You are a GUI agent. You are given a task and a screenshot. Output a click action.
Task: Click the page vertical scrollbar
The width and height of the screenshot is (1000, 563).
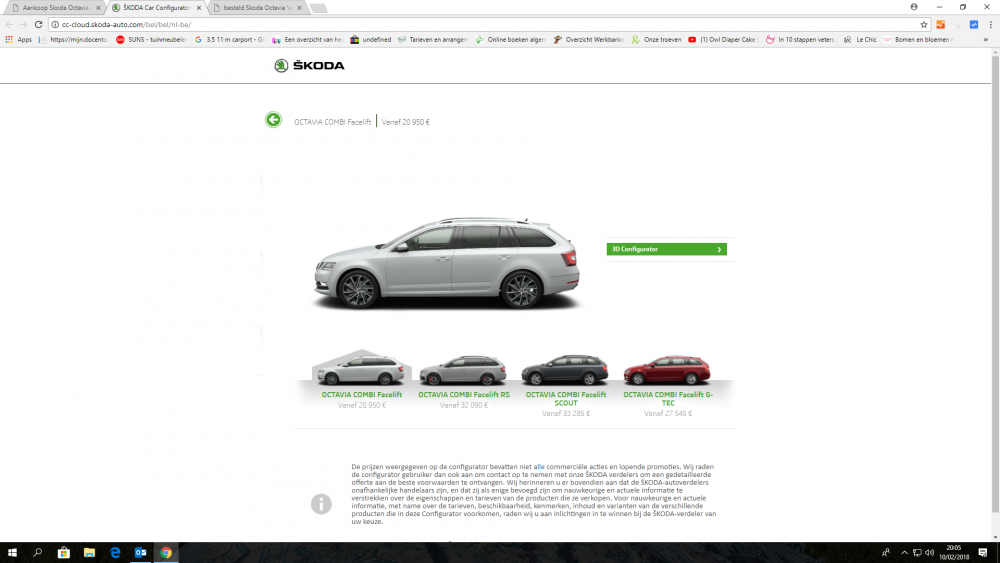pyautogui.click(x=995, y=284)
